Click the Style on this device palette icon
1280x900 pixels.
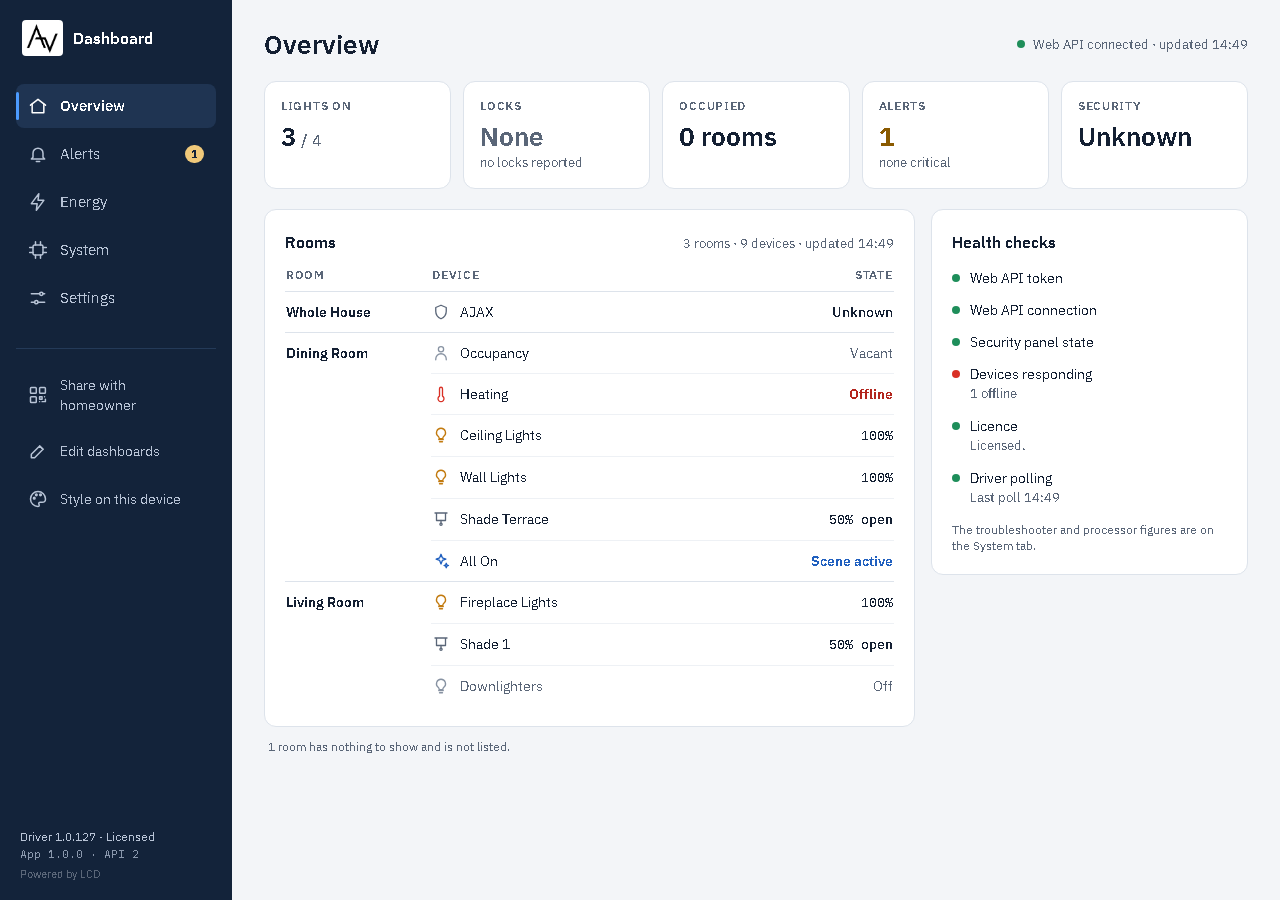38,500
